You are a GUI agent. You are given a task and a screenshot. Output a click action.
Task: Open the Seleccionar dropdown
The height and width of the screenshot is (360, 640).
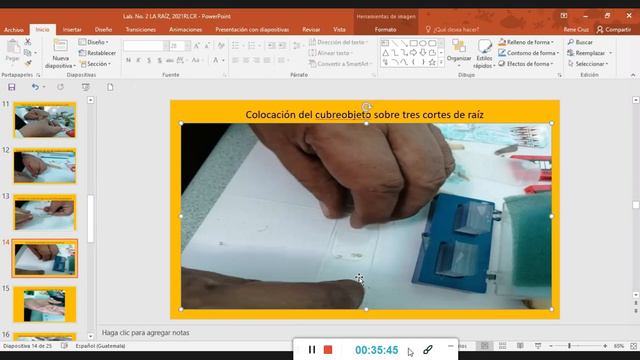(x=588, y=64)
